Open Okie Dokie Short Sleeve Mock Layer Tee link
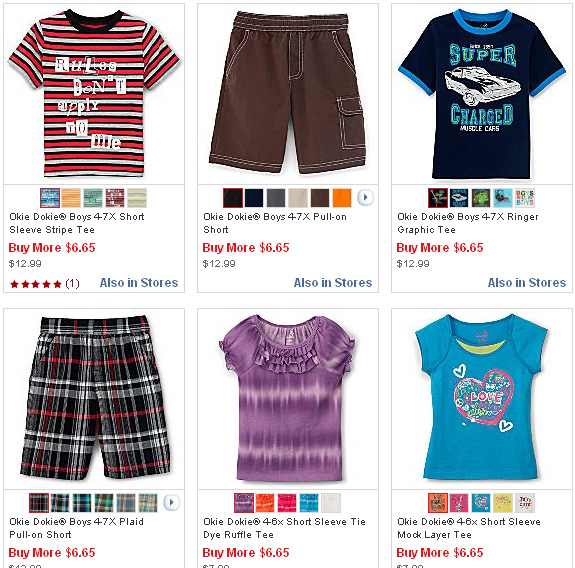Viewport: 575px width, 568px height. point(469,528)
